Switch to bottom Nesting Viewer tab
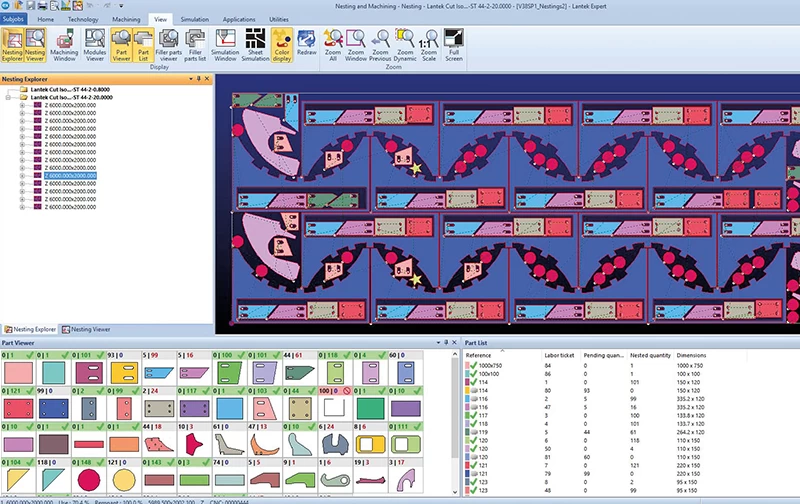 86,330
